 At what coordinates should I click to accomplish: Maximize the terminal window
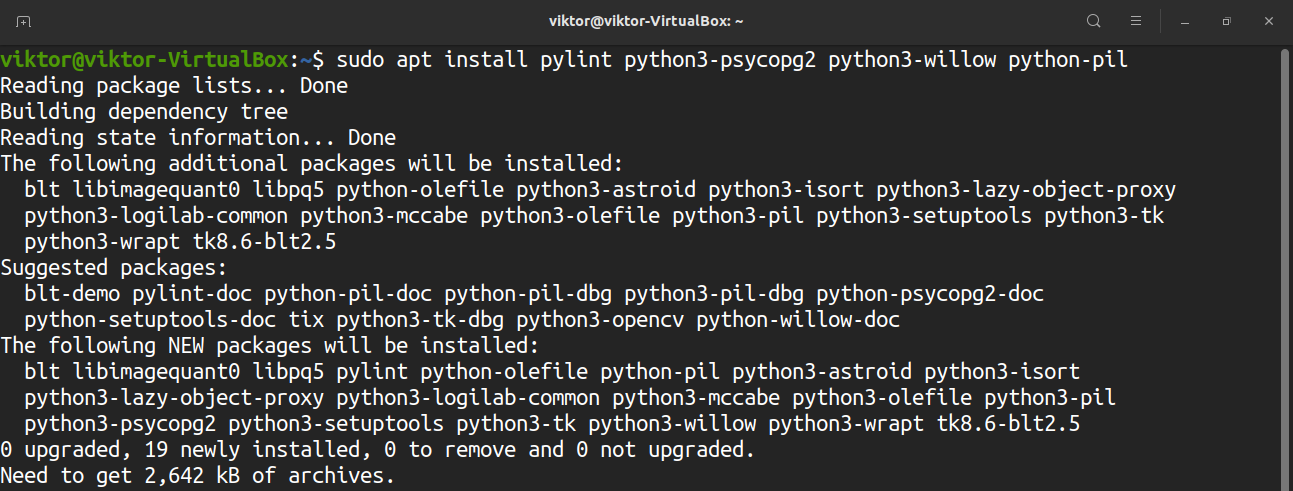tap(1226, 21)
